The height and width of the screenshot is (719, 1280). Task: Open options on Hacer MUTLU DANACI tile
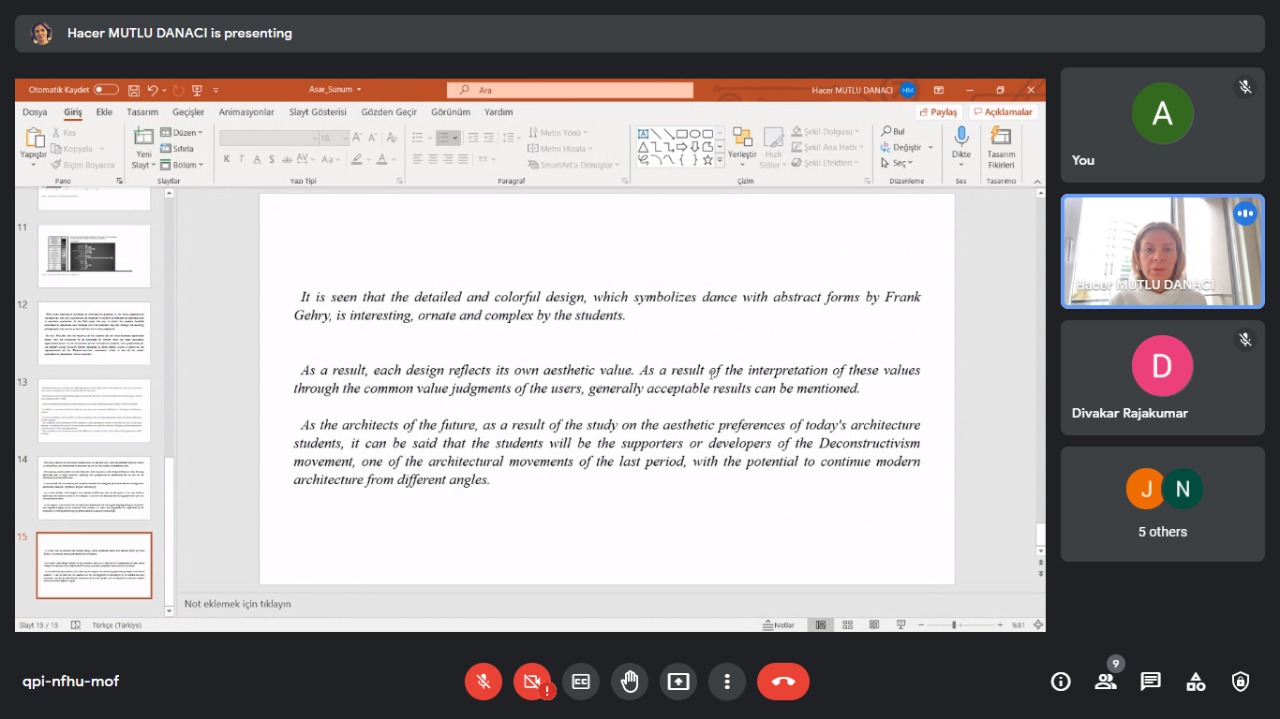1245,213
